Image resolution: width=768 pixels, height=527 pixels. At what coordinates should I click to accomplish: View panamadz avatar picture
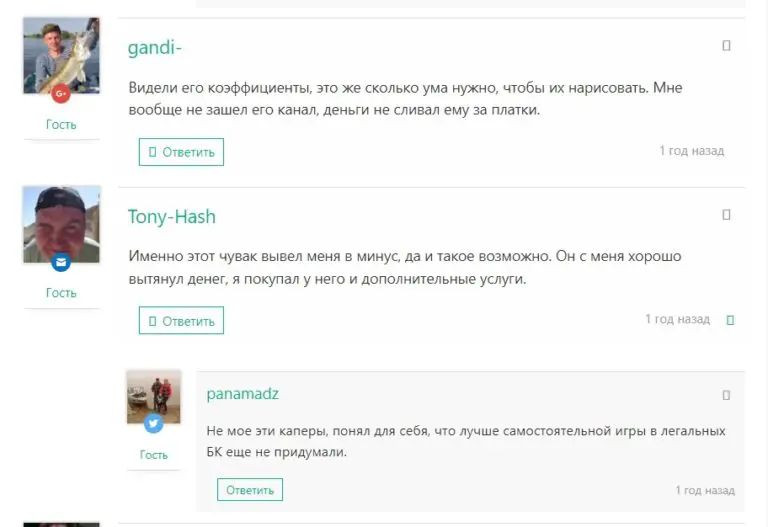tap(153, 396)
